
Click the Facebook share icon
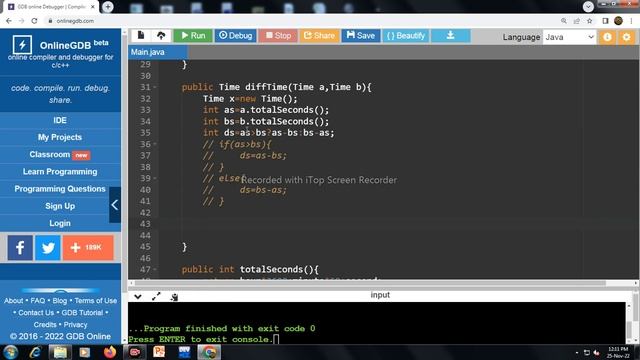20,248
